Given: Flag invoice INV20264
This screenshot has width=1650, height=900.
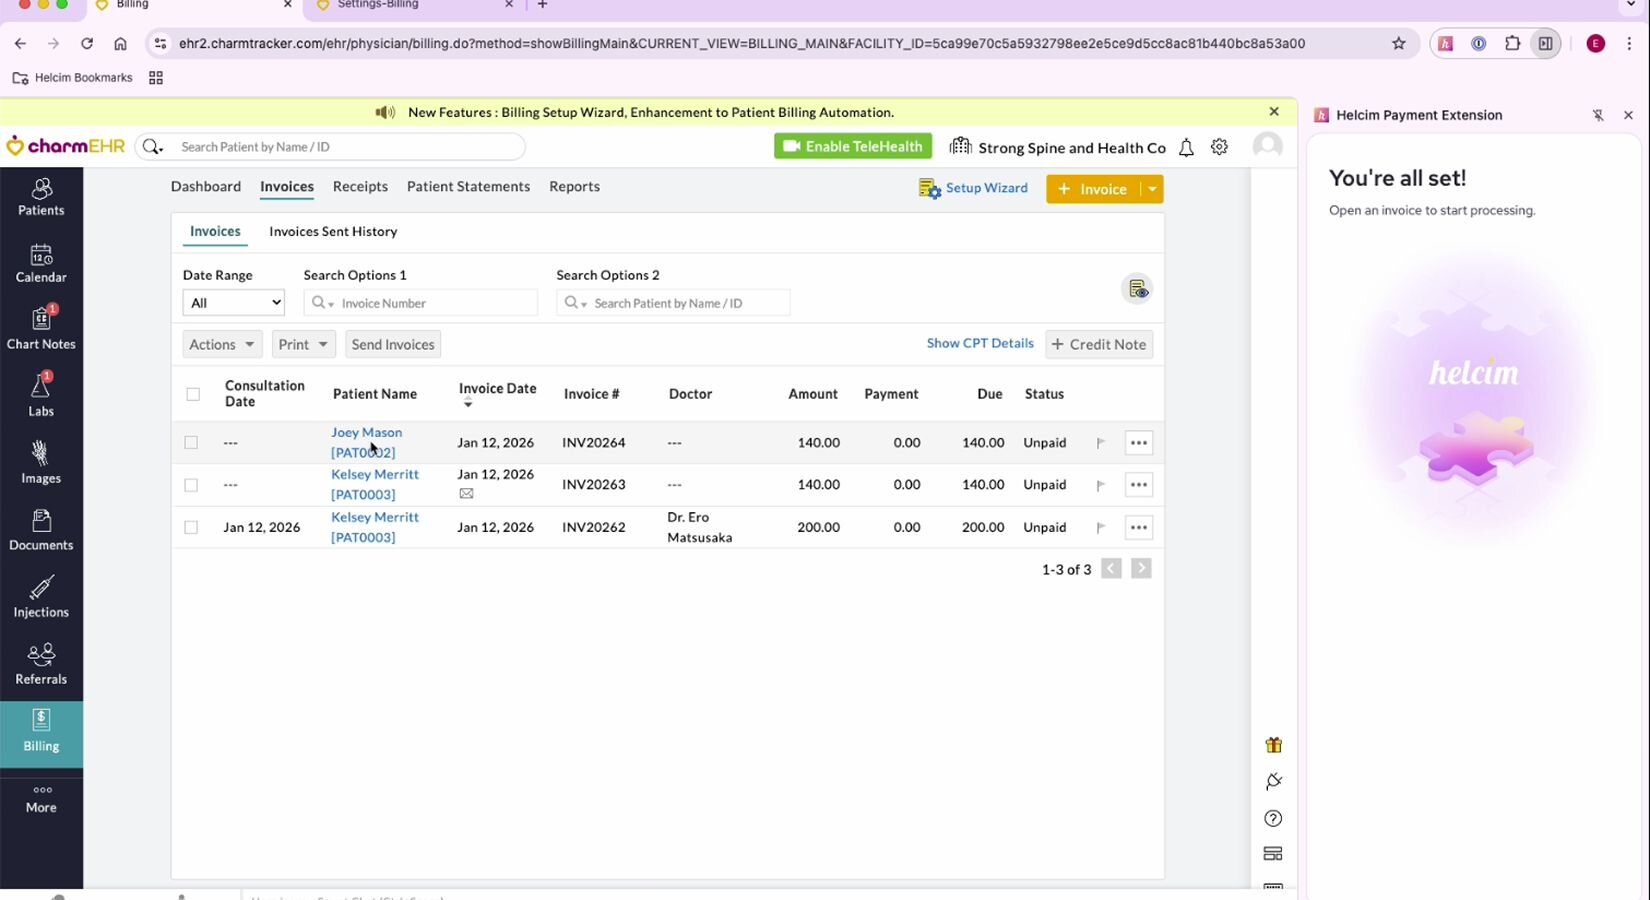Looking at the screenshot, I should (x=1101, y=443).
